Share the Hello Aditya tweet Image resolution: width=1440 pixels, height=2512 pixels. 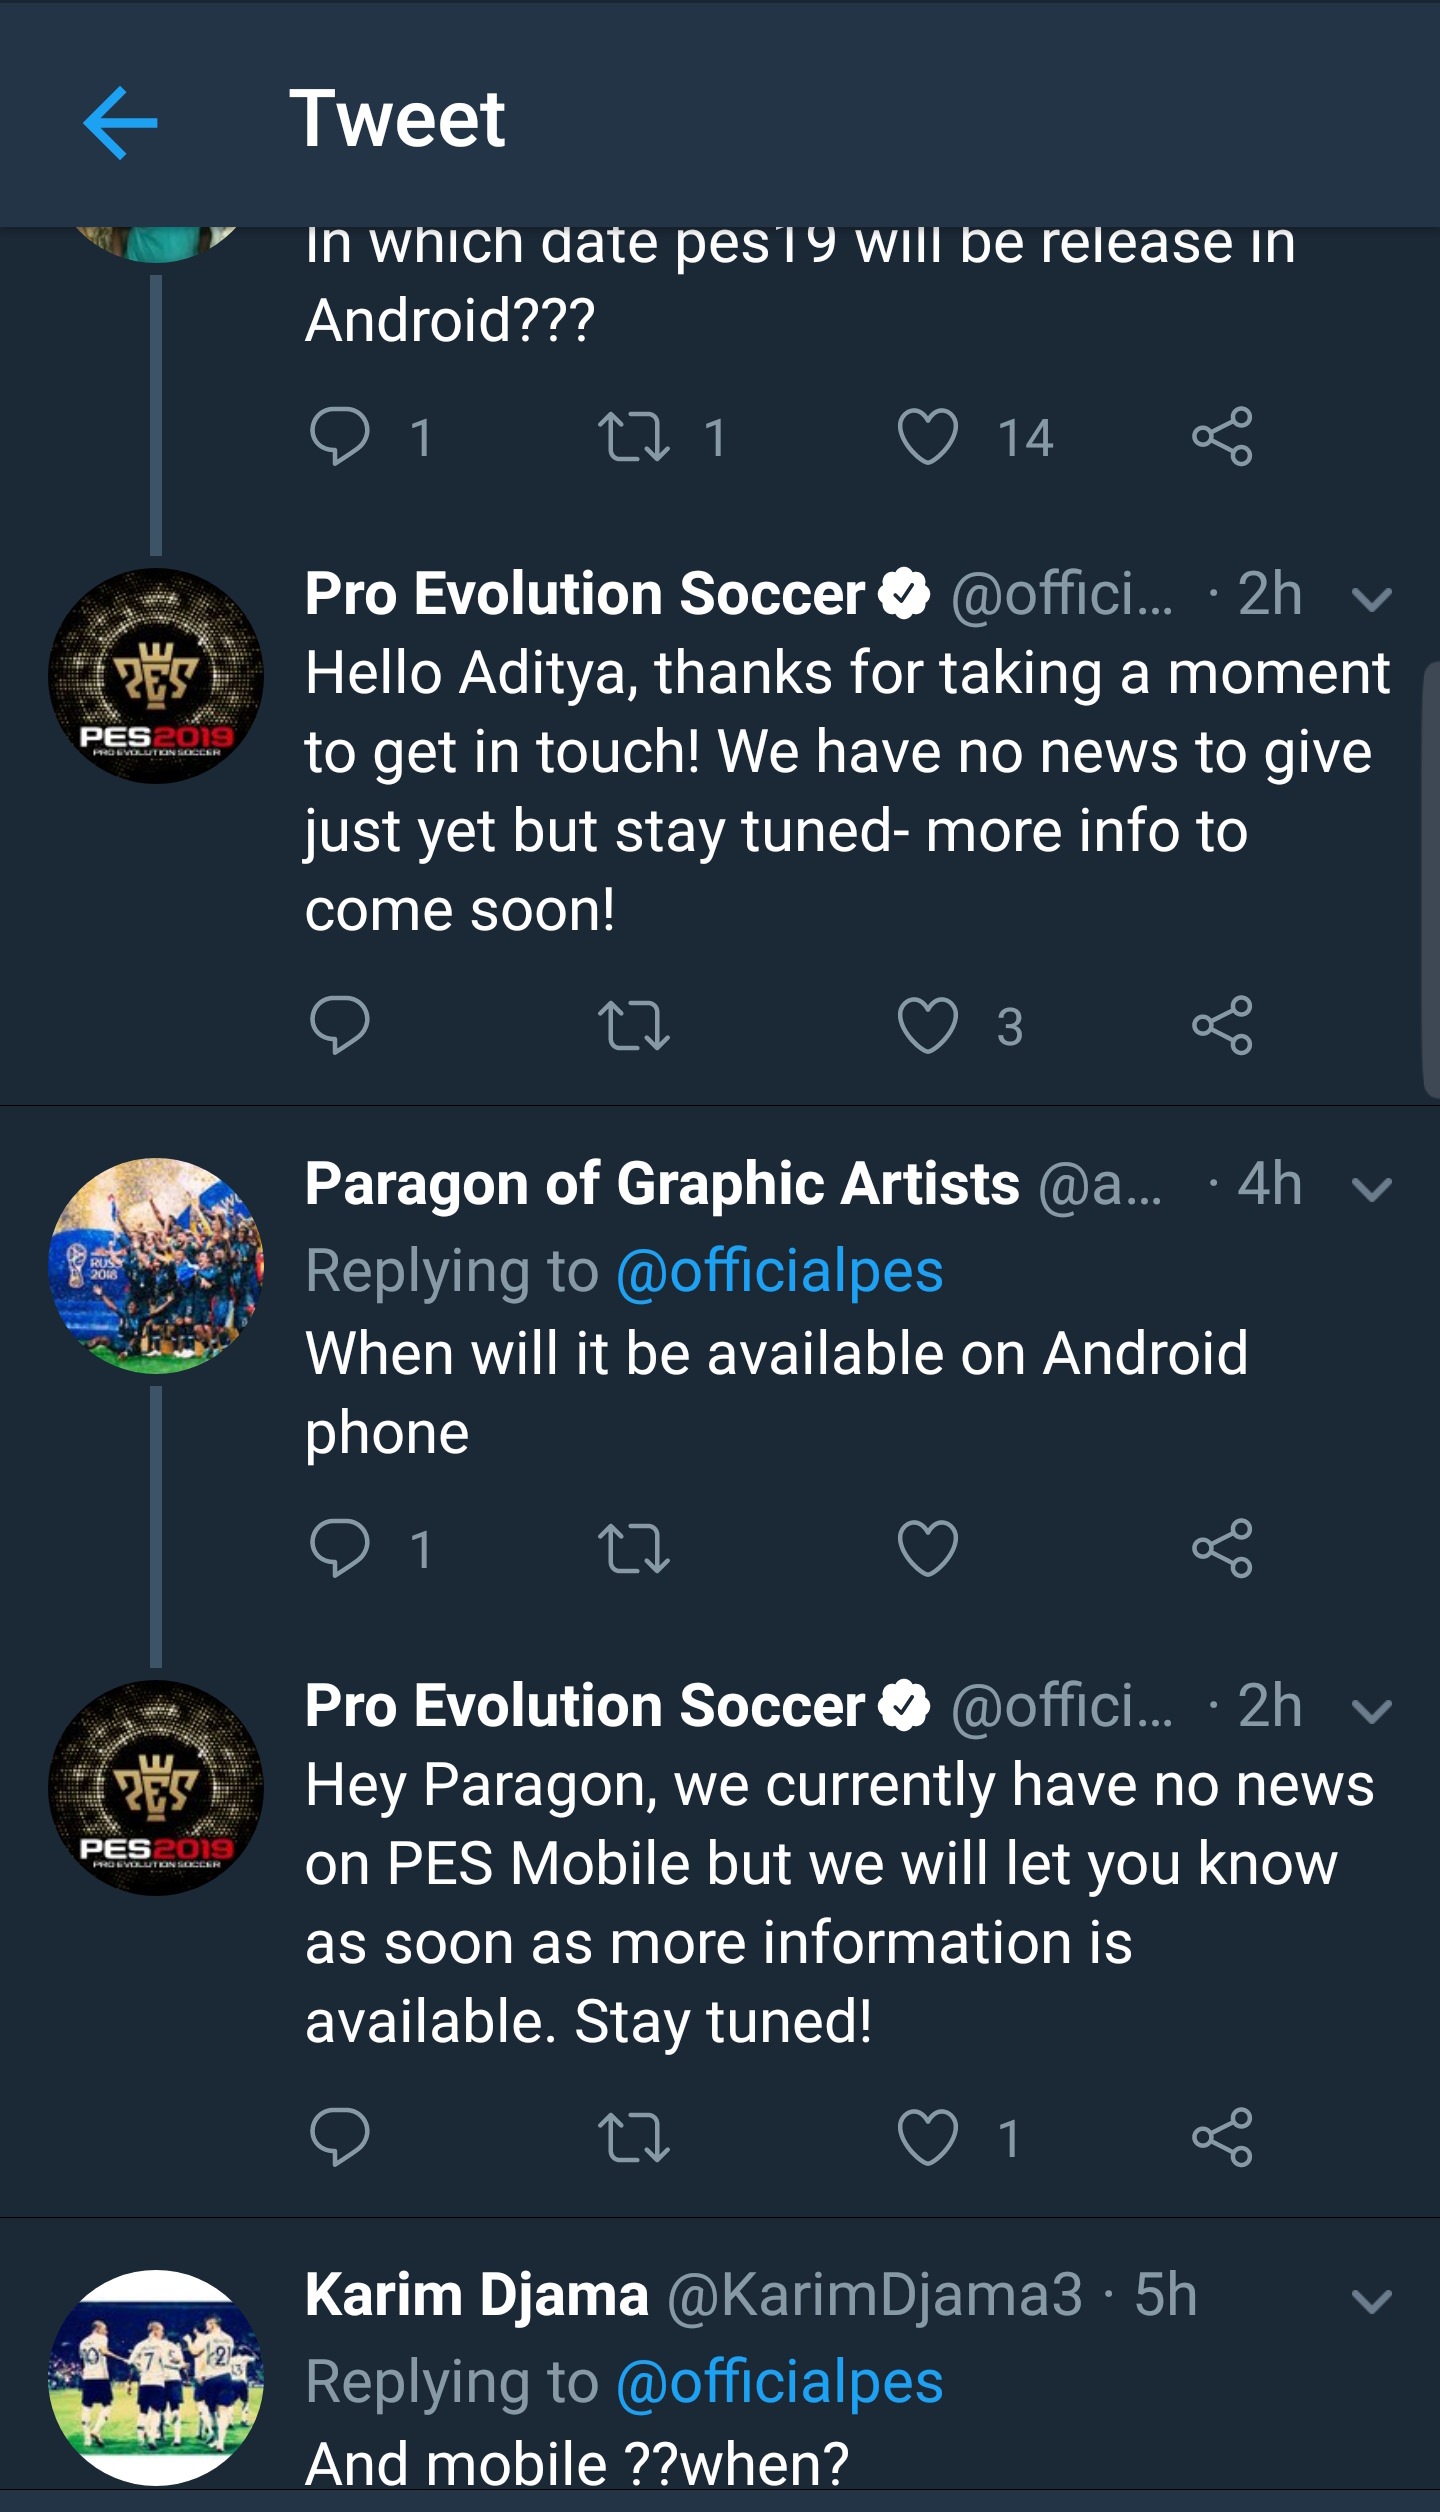tap(1222, 1025)
